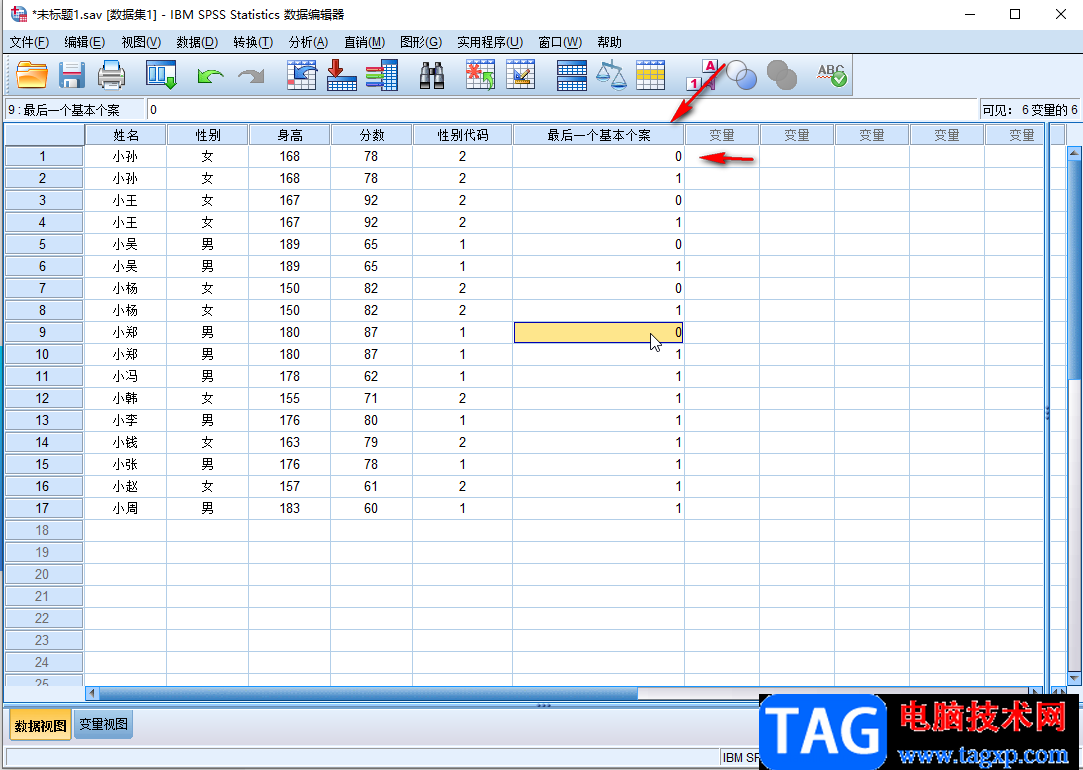Open the 文件(F) menu
Viewport: 1083px width, 770px height.
[29, 42]
